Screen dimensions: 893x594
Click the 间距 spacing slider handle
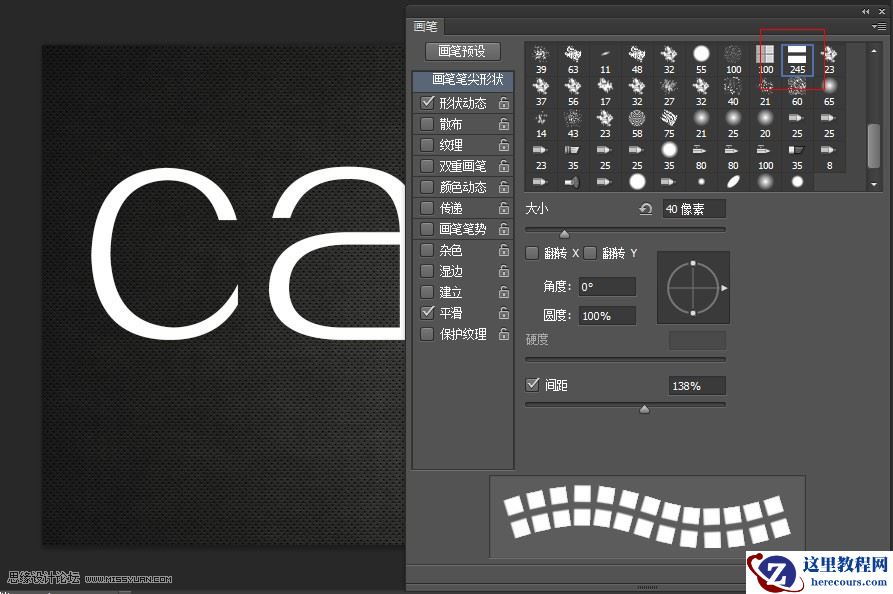[x=644, y=408]
